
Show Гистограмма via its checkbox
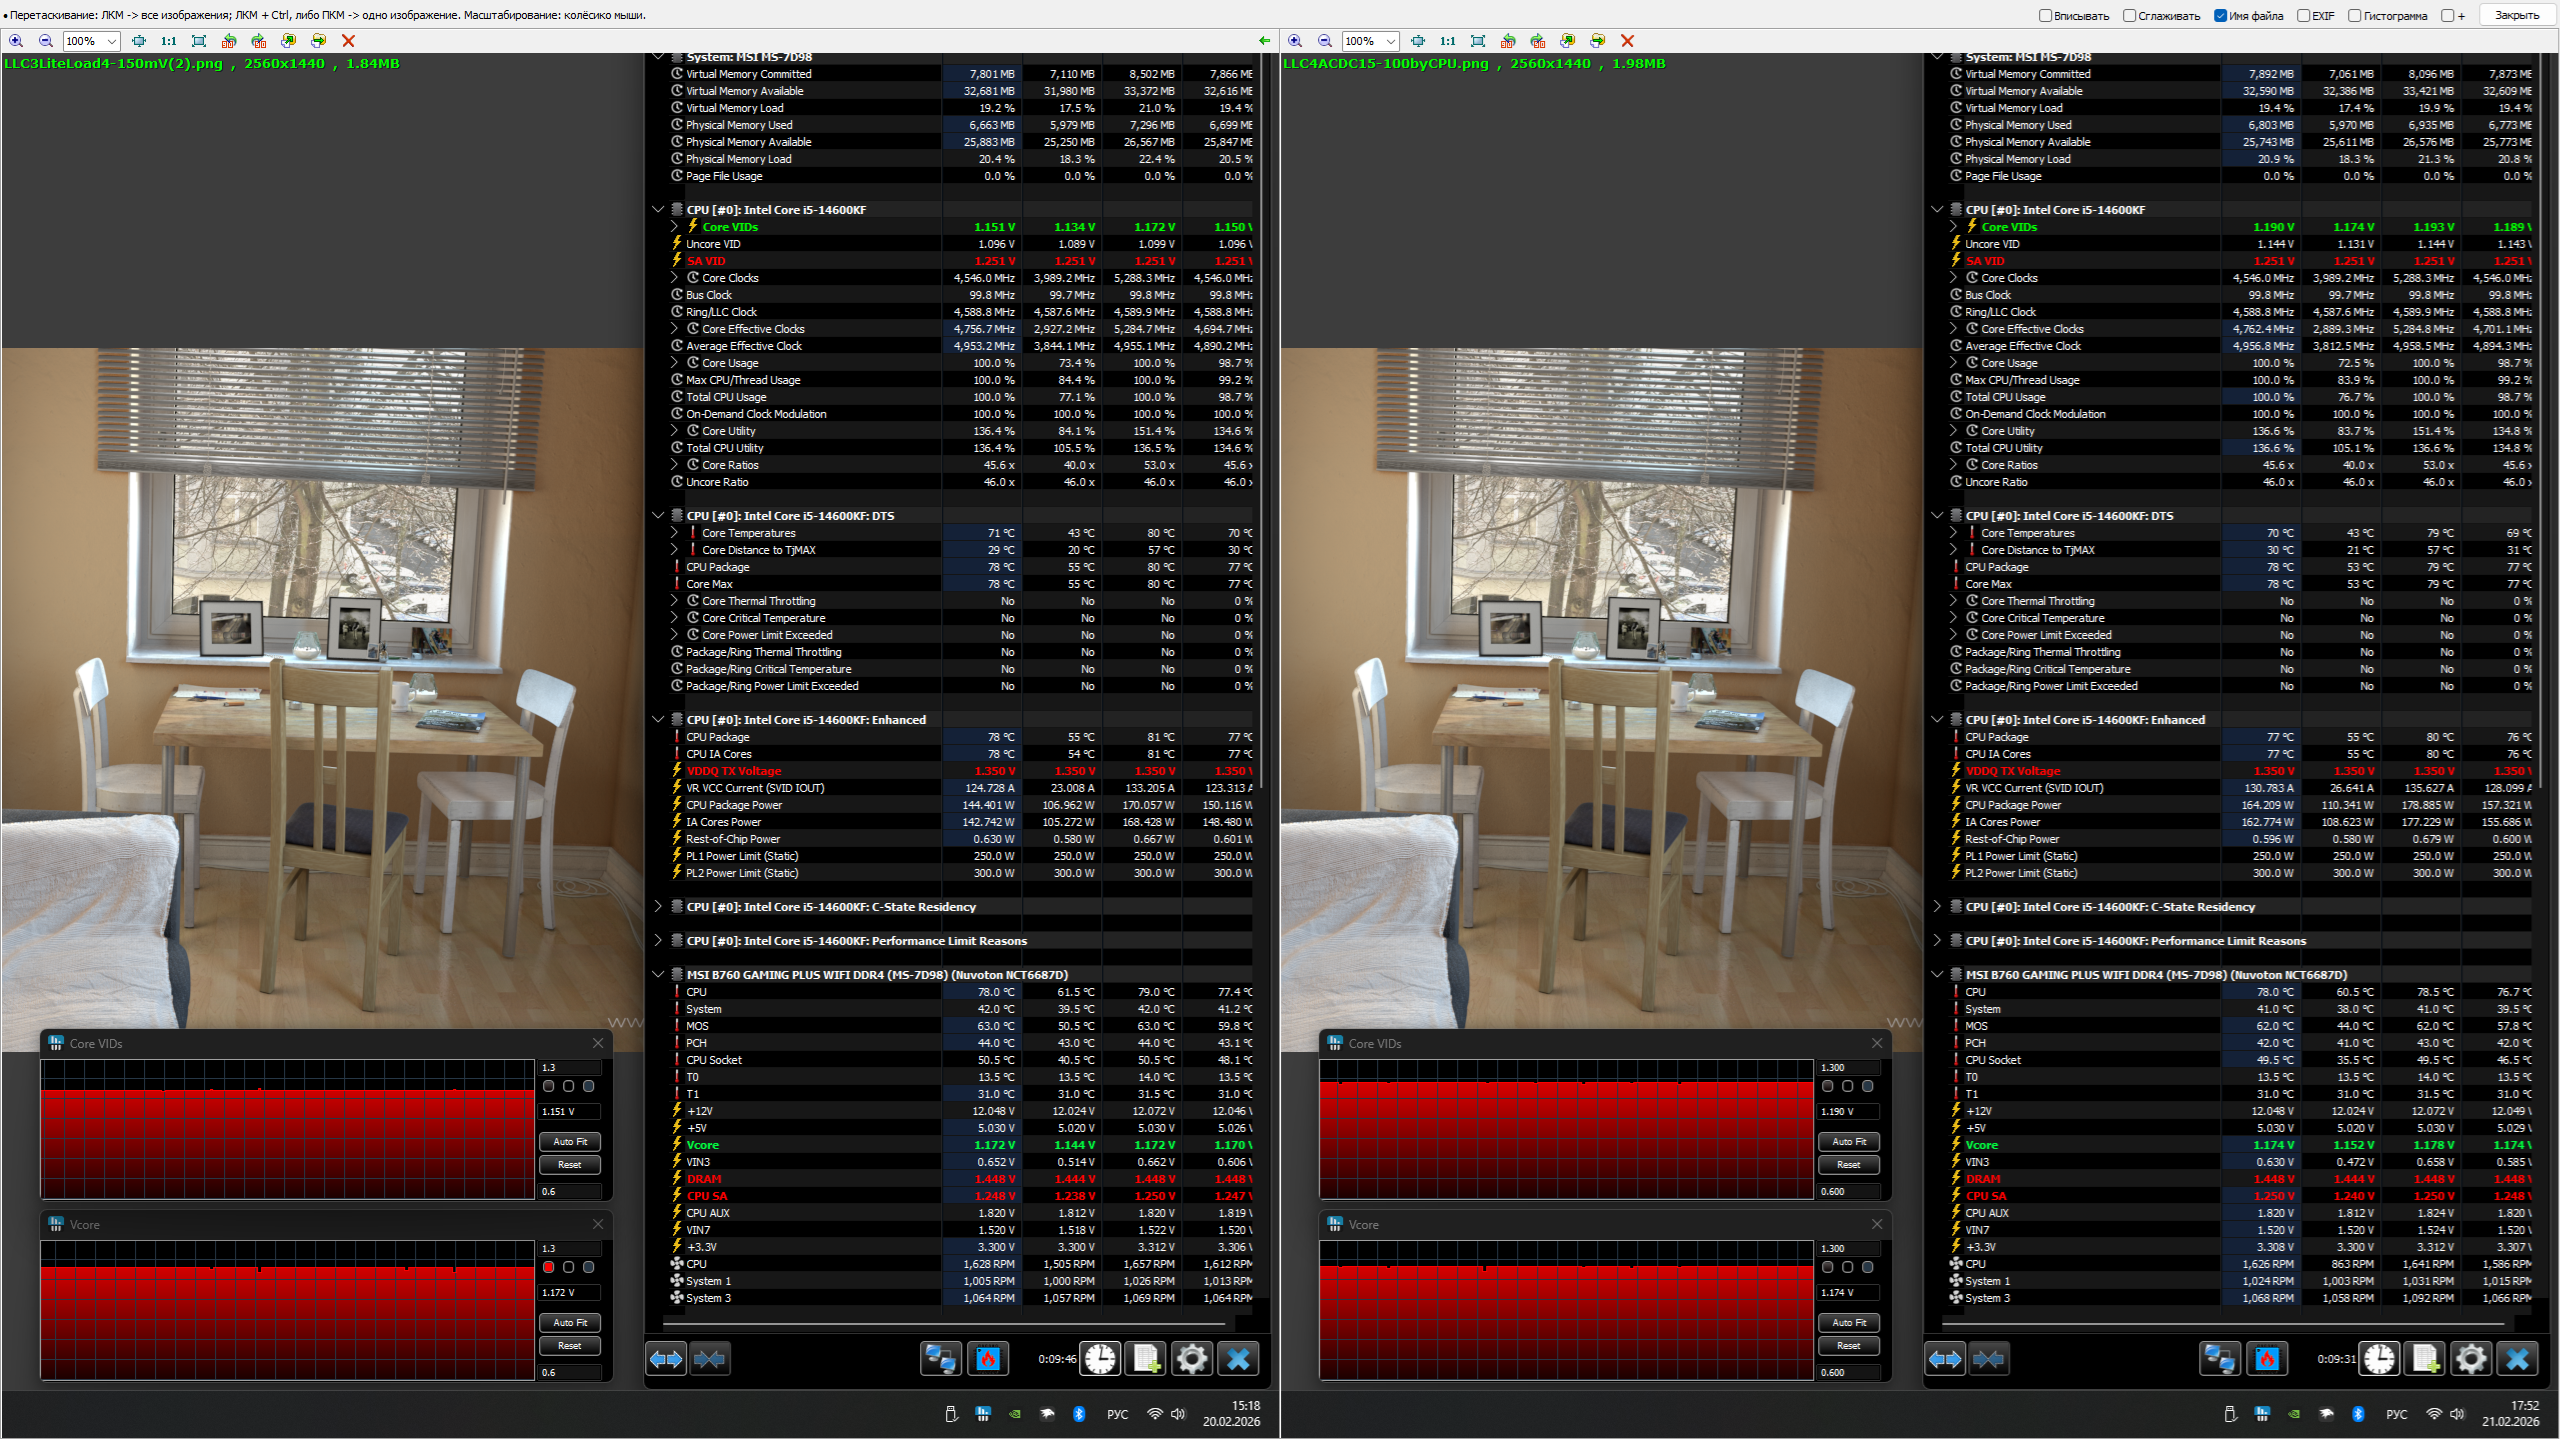2354,15
